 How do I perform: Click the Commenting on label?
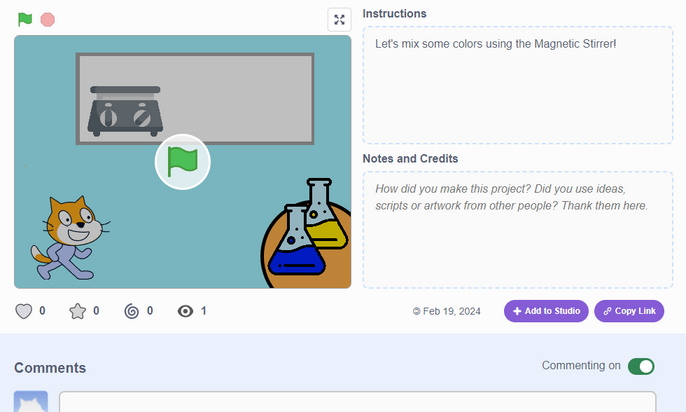(581, 366)
